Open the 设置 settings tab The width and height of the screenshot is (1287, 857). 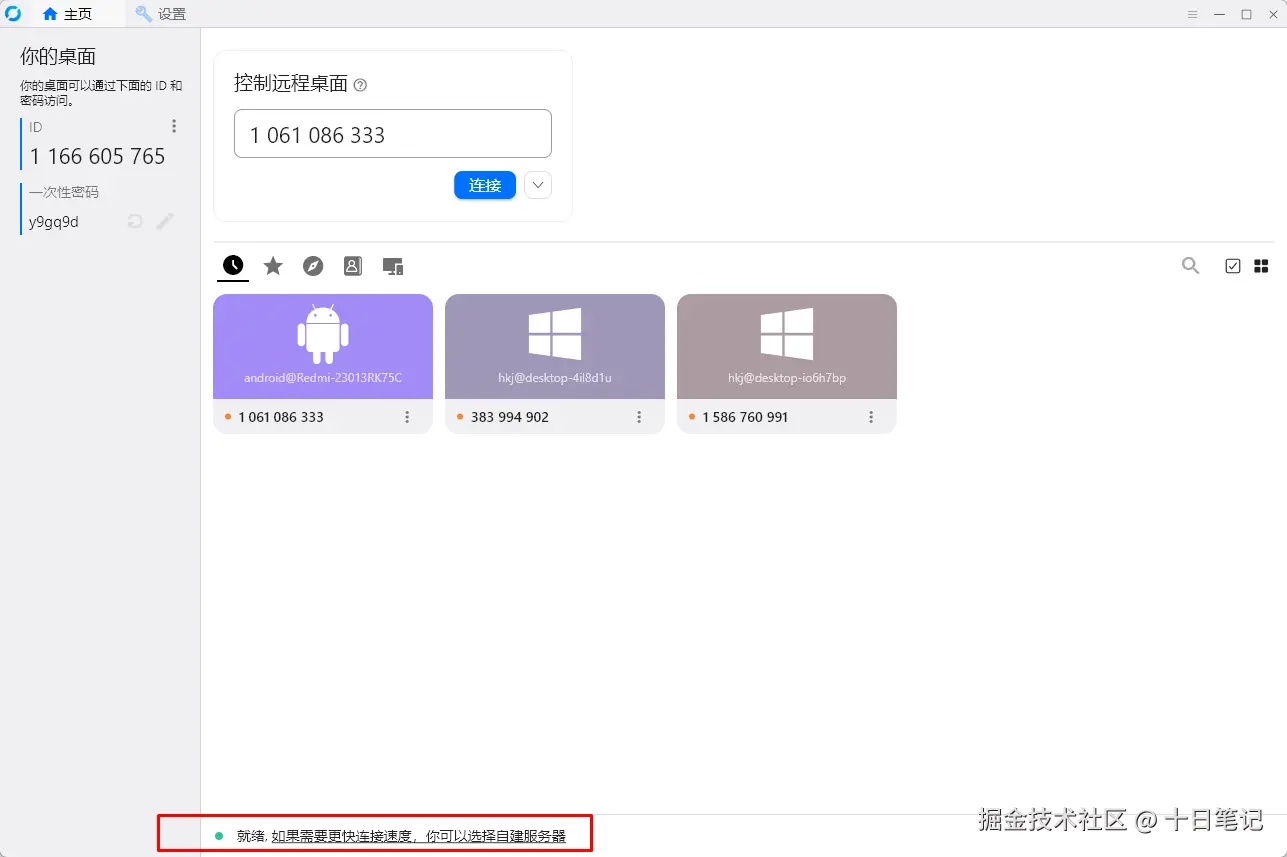tap(160, 14)
